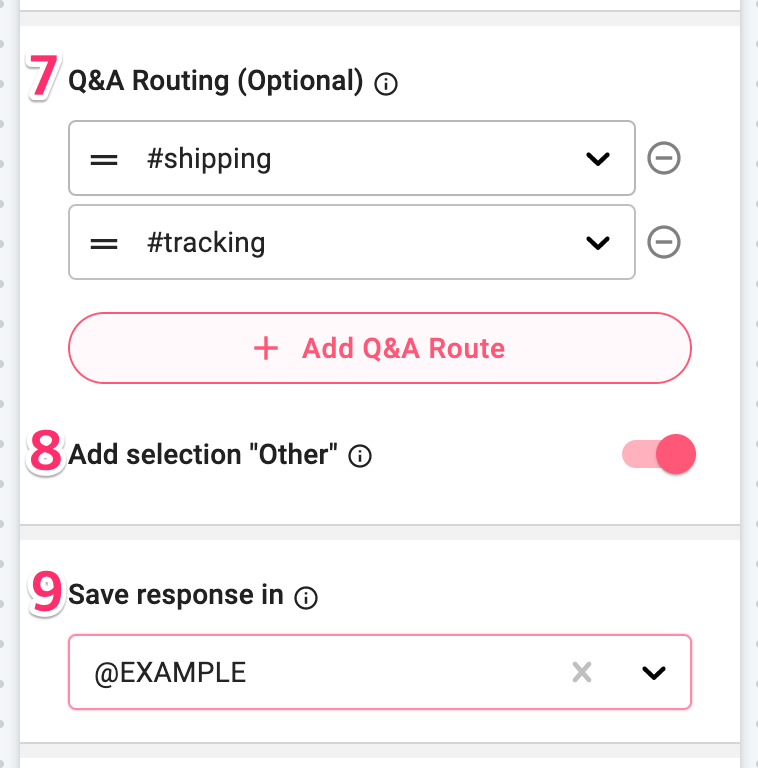
Task: Remove the #tracking route
Action: (664, 242)
